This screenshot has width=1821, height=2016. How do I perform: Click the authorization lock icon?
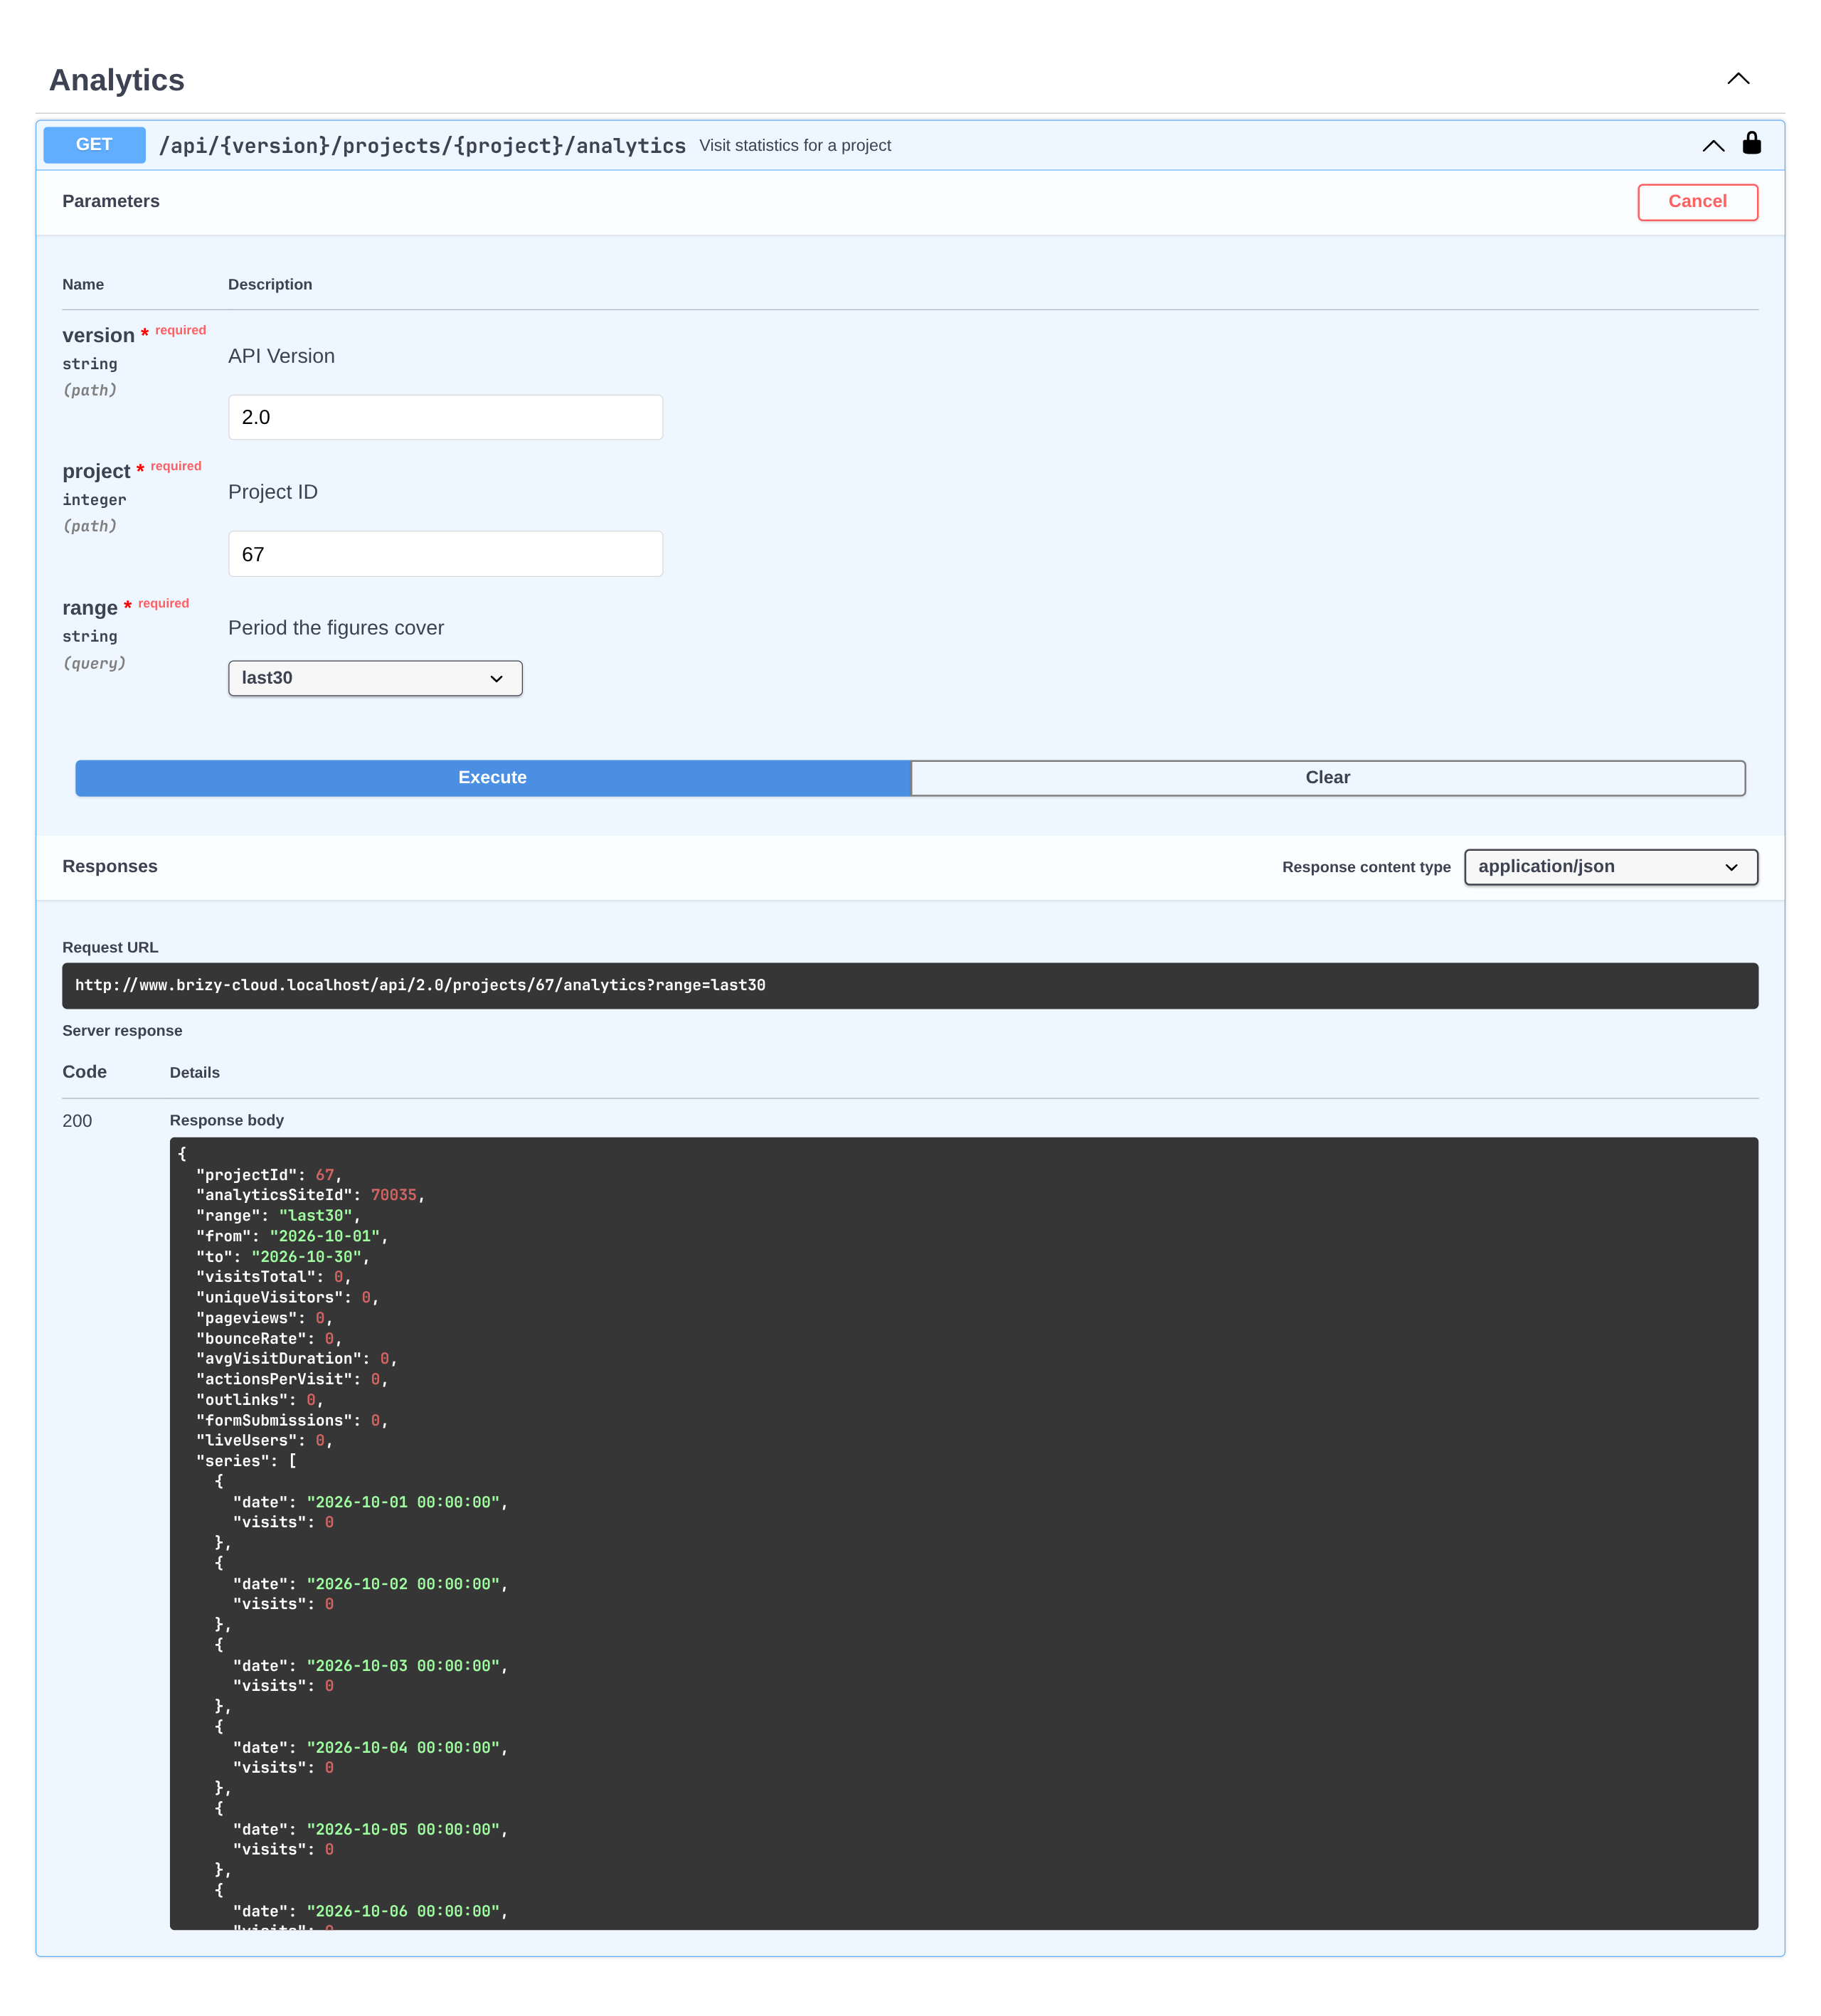pyautogui.click(x=1751, y=143)
